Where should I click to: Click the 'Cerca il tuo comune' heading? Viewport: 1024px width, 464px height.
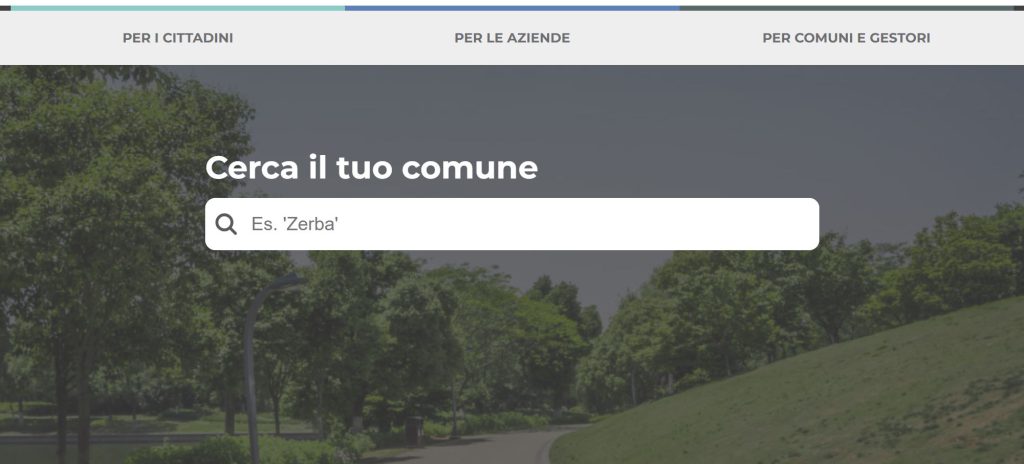(x=372, y=168)
